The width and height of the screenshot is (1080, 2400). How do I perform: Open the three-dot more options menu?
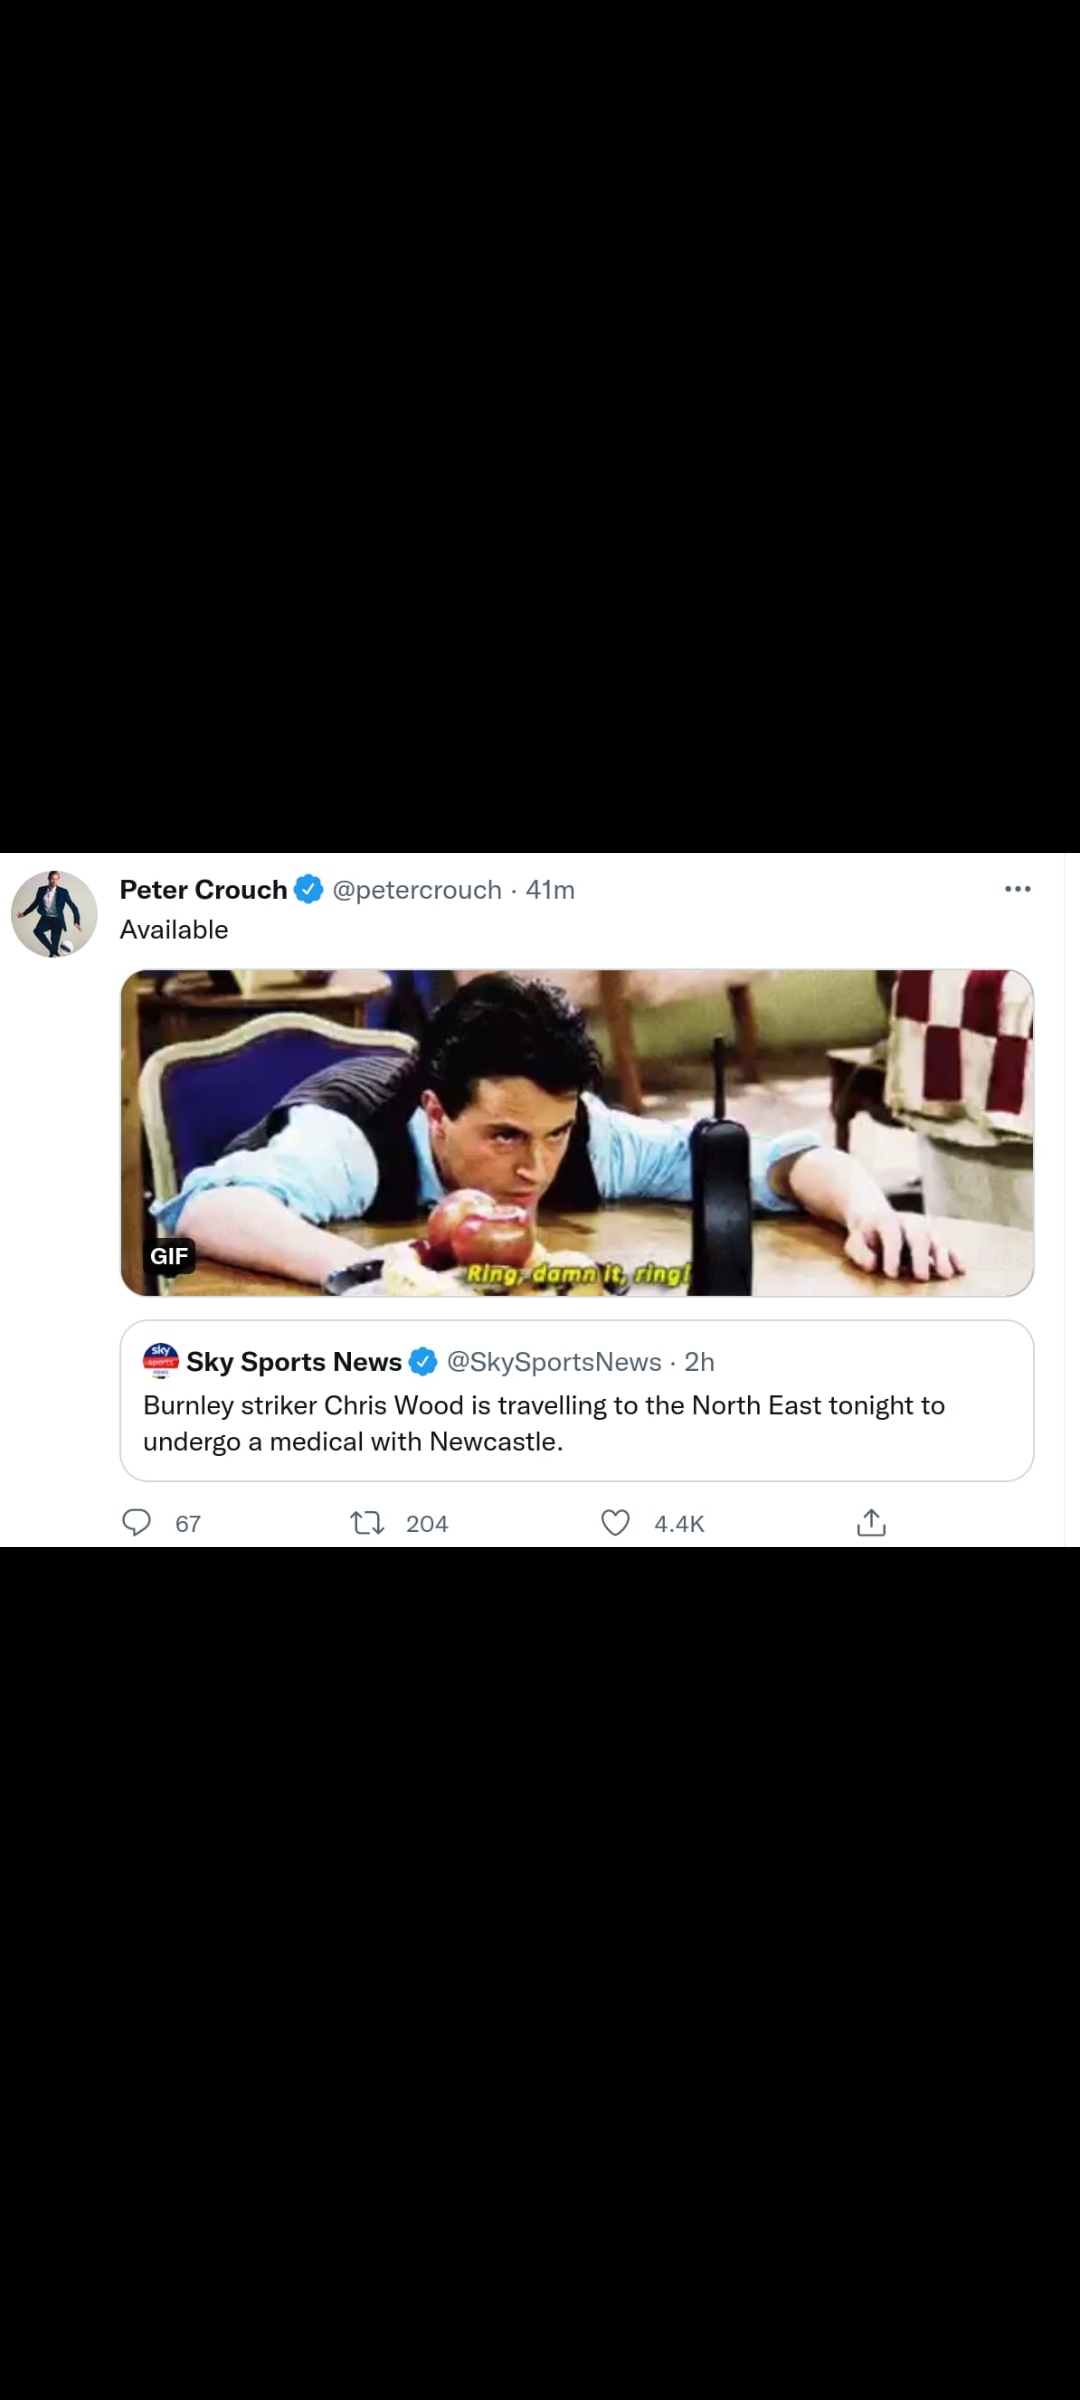pos(1017,889)
